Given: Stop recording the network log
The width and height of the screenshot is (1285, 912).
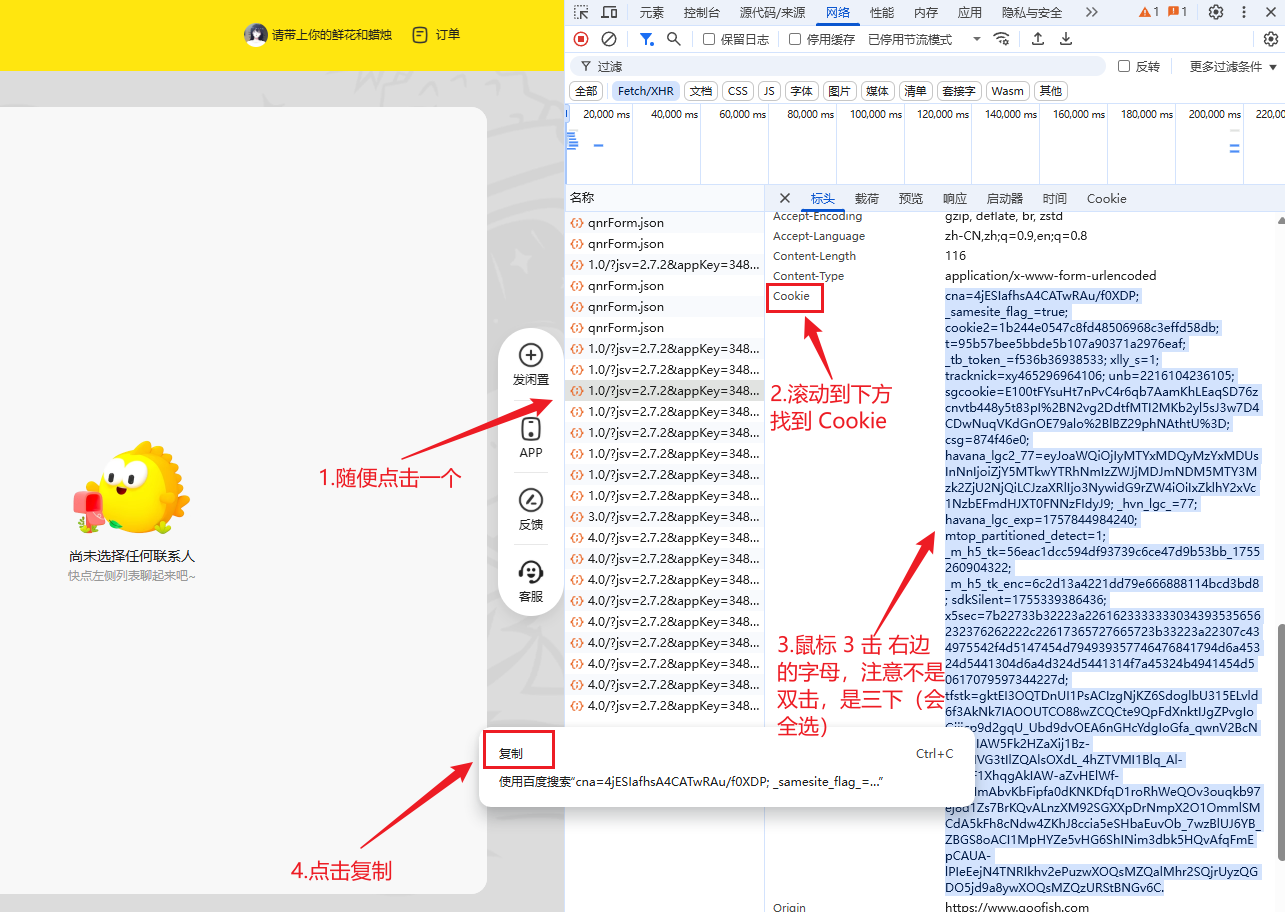Looking at the screenshot, I should (x=581, y=39).
